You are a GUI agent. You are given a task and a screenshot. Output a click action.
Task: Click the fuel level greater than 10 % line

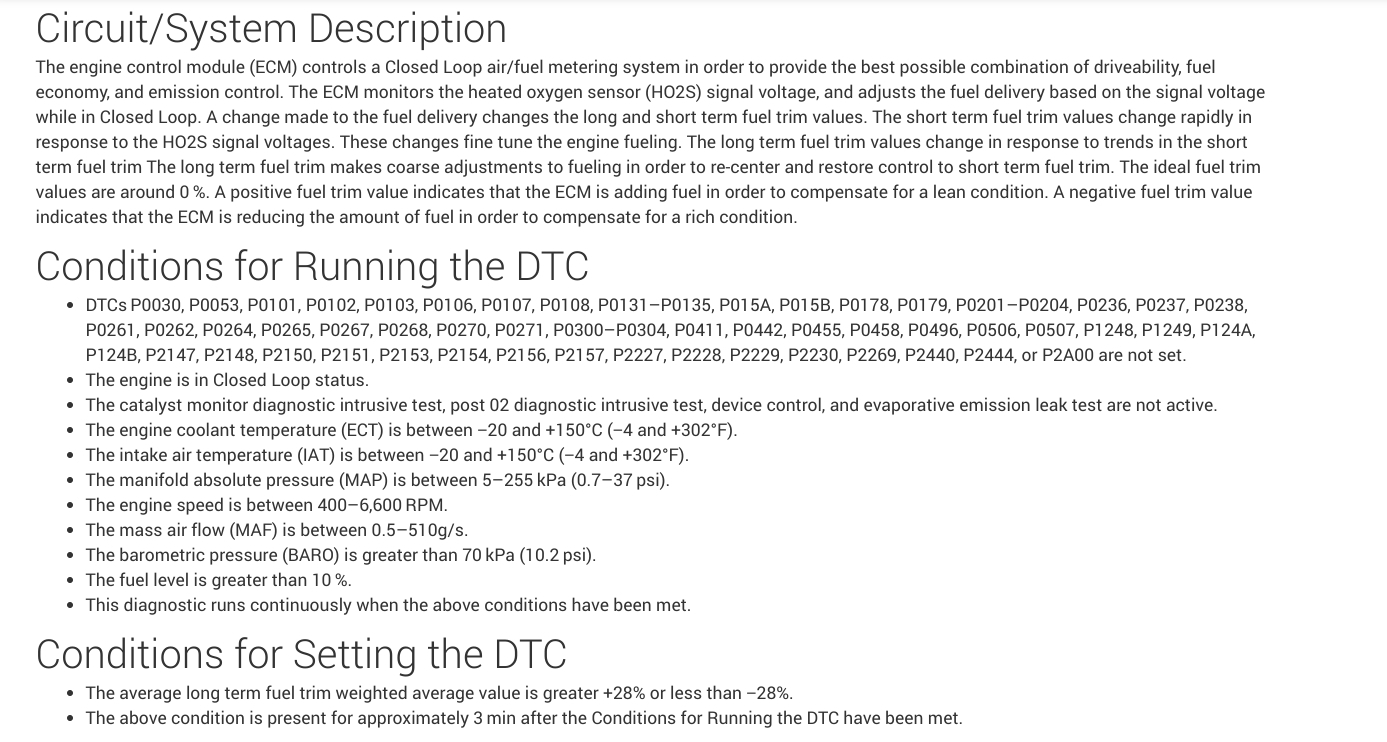[218, 580]
